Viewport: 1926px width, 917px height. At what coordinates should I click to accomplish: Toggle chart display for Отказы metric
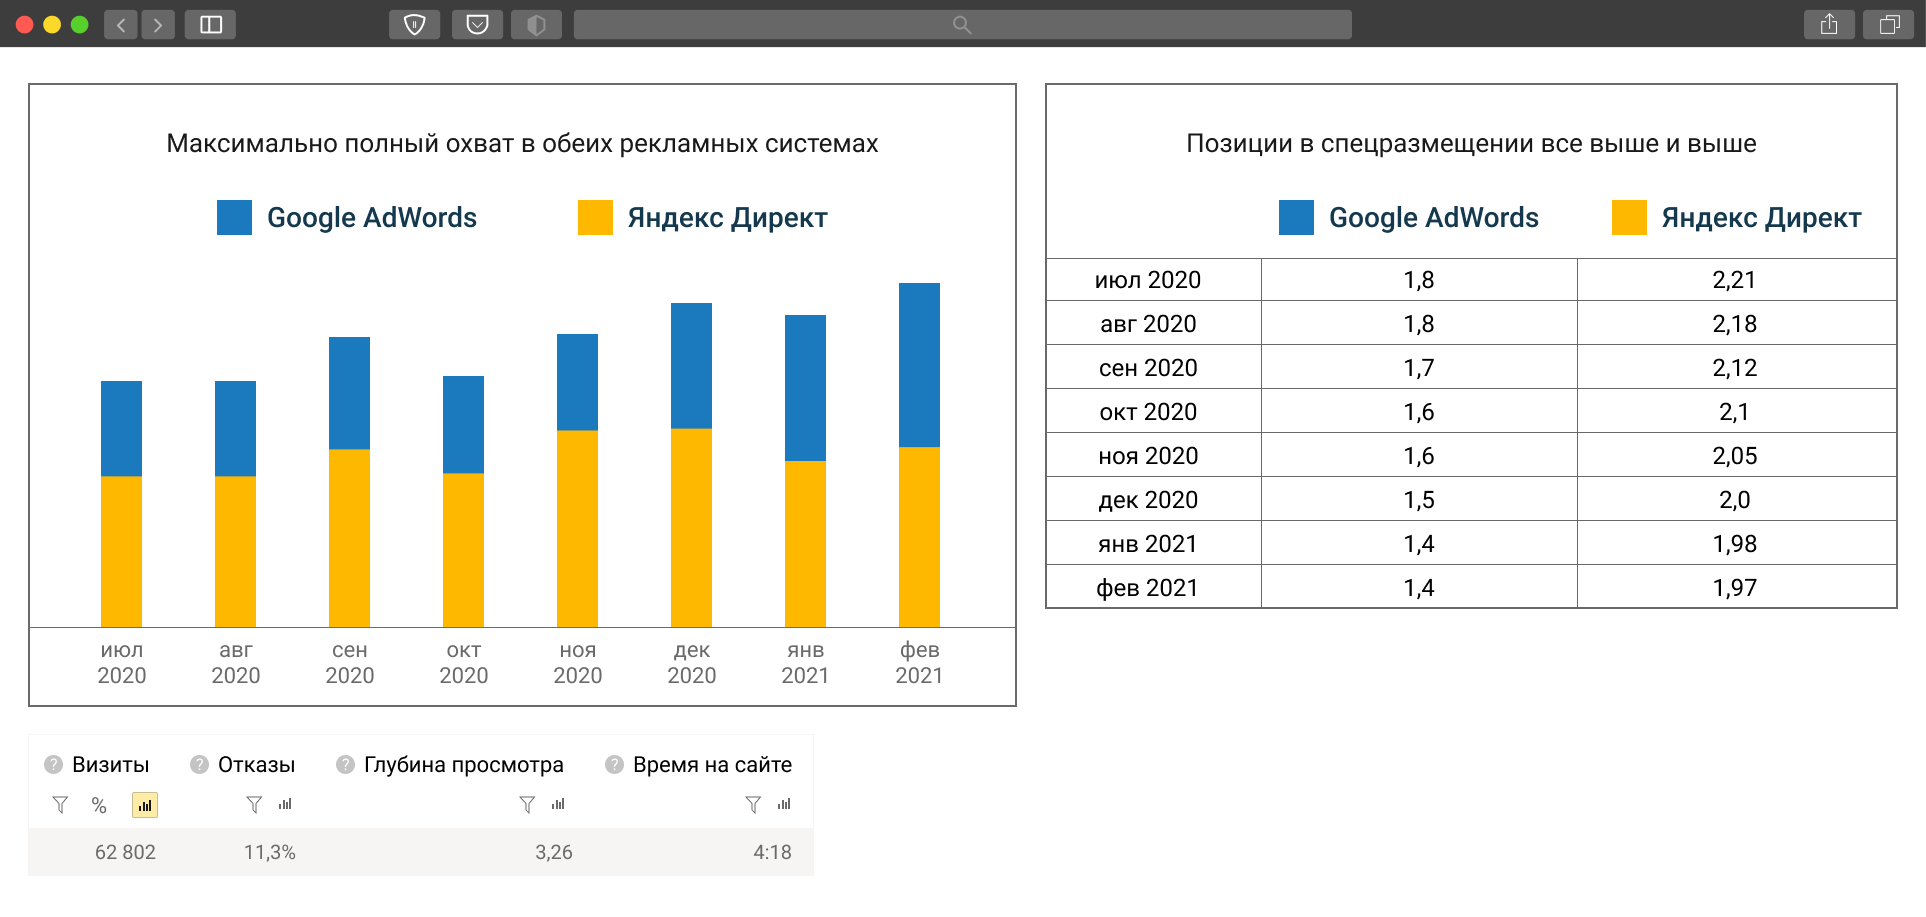(x=285, y=804)
